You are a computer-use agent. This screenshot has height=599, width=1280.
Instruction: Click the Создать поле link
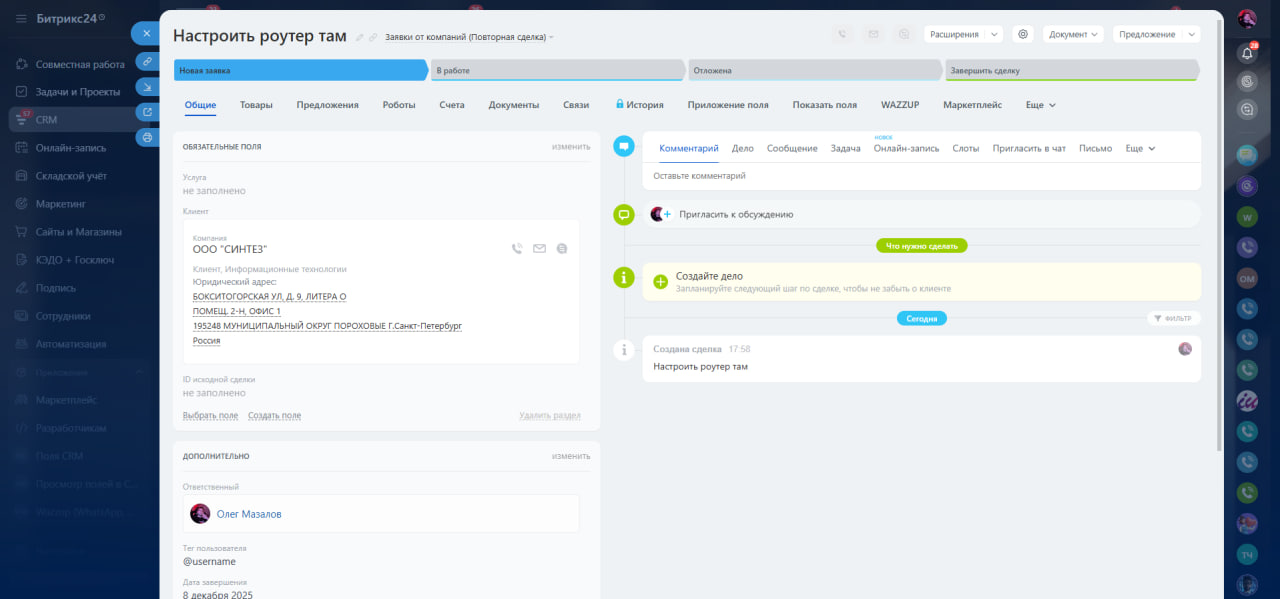click(x=274, y=416)
